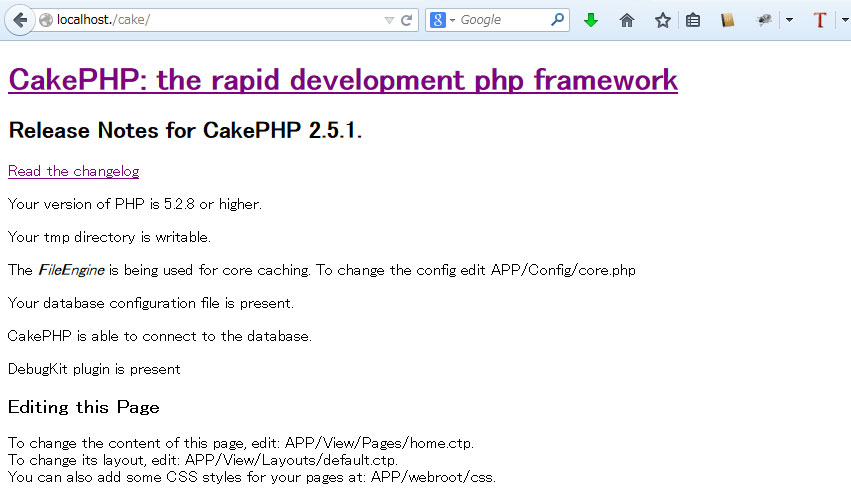Click the Google search engine icon
This screenshot has width=851, height=496.
coord(437,20)
